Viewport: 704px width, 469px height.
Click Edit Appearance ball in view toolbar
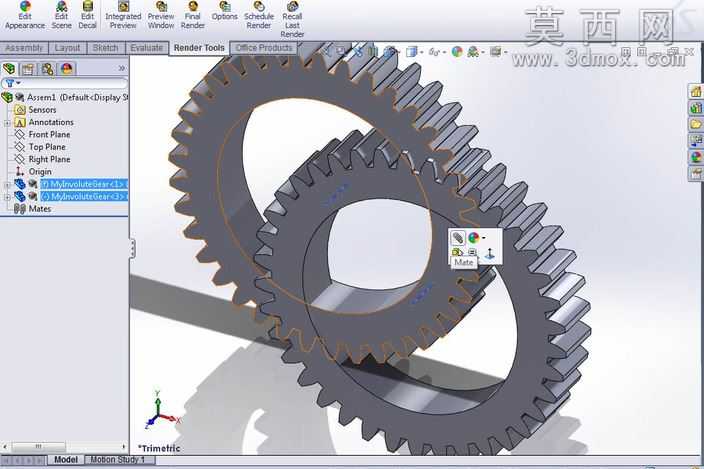[457, 52]
